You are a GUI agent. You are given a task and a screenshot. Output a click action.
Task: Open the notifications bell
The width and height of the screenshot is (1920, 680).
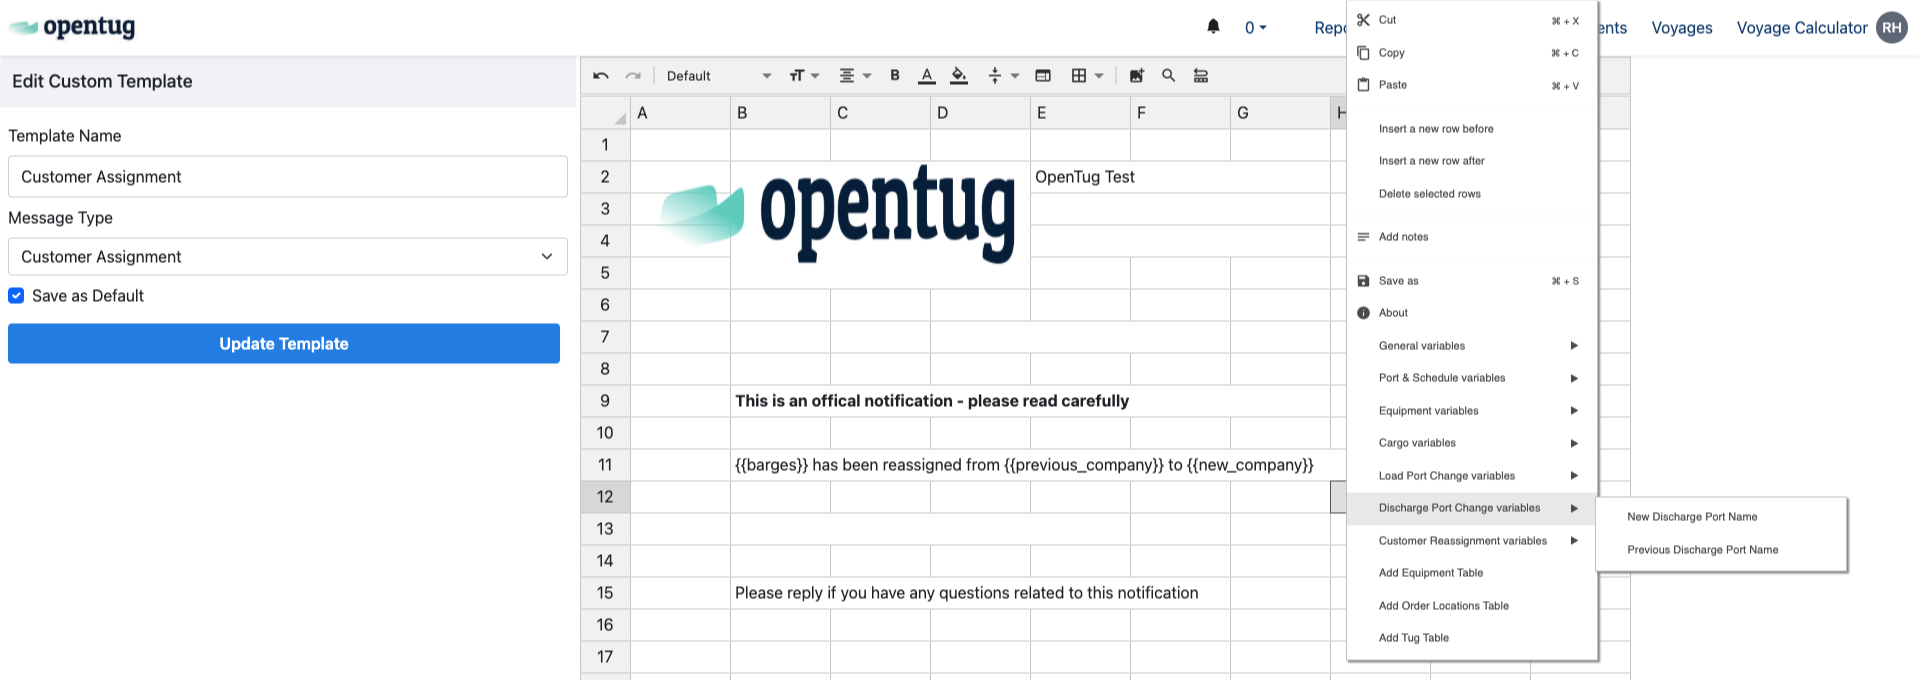[1213, 27]
